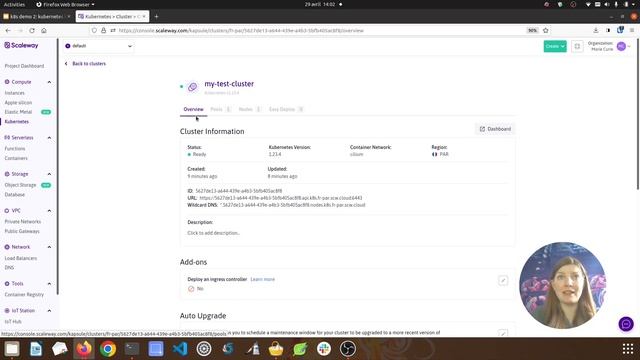640x360 pixels.
Task: Open Database in the sidebar
Action: tap(15, 195)
